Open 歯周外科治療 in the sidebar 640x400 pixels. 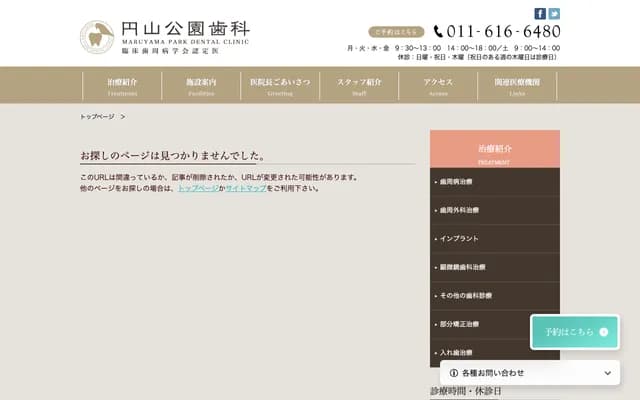tap(495, 210)
